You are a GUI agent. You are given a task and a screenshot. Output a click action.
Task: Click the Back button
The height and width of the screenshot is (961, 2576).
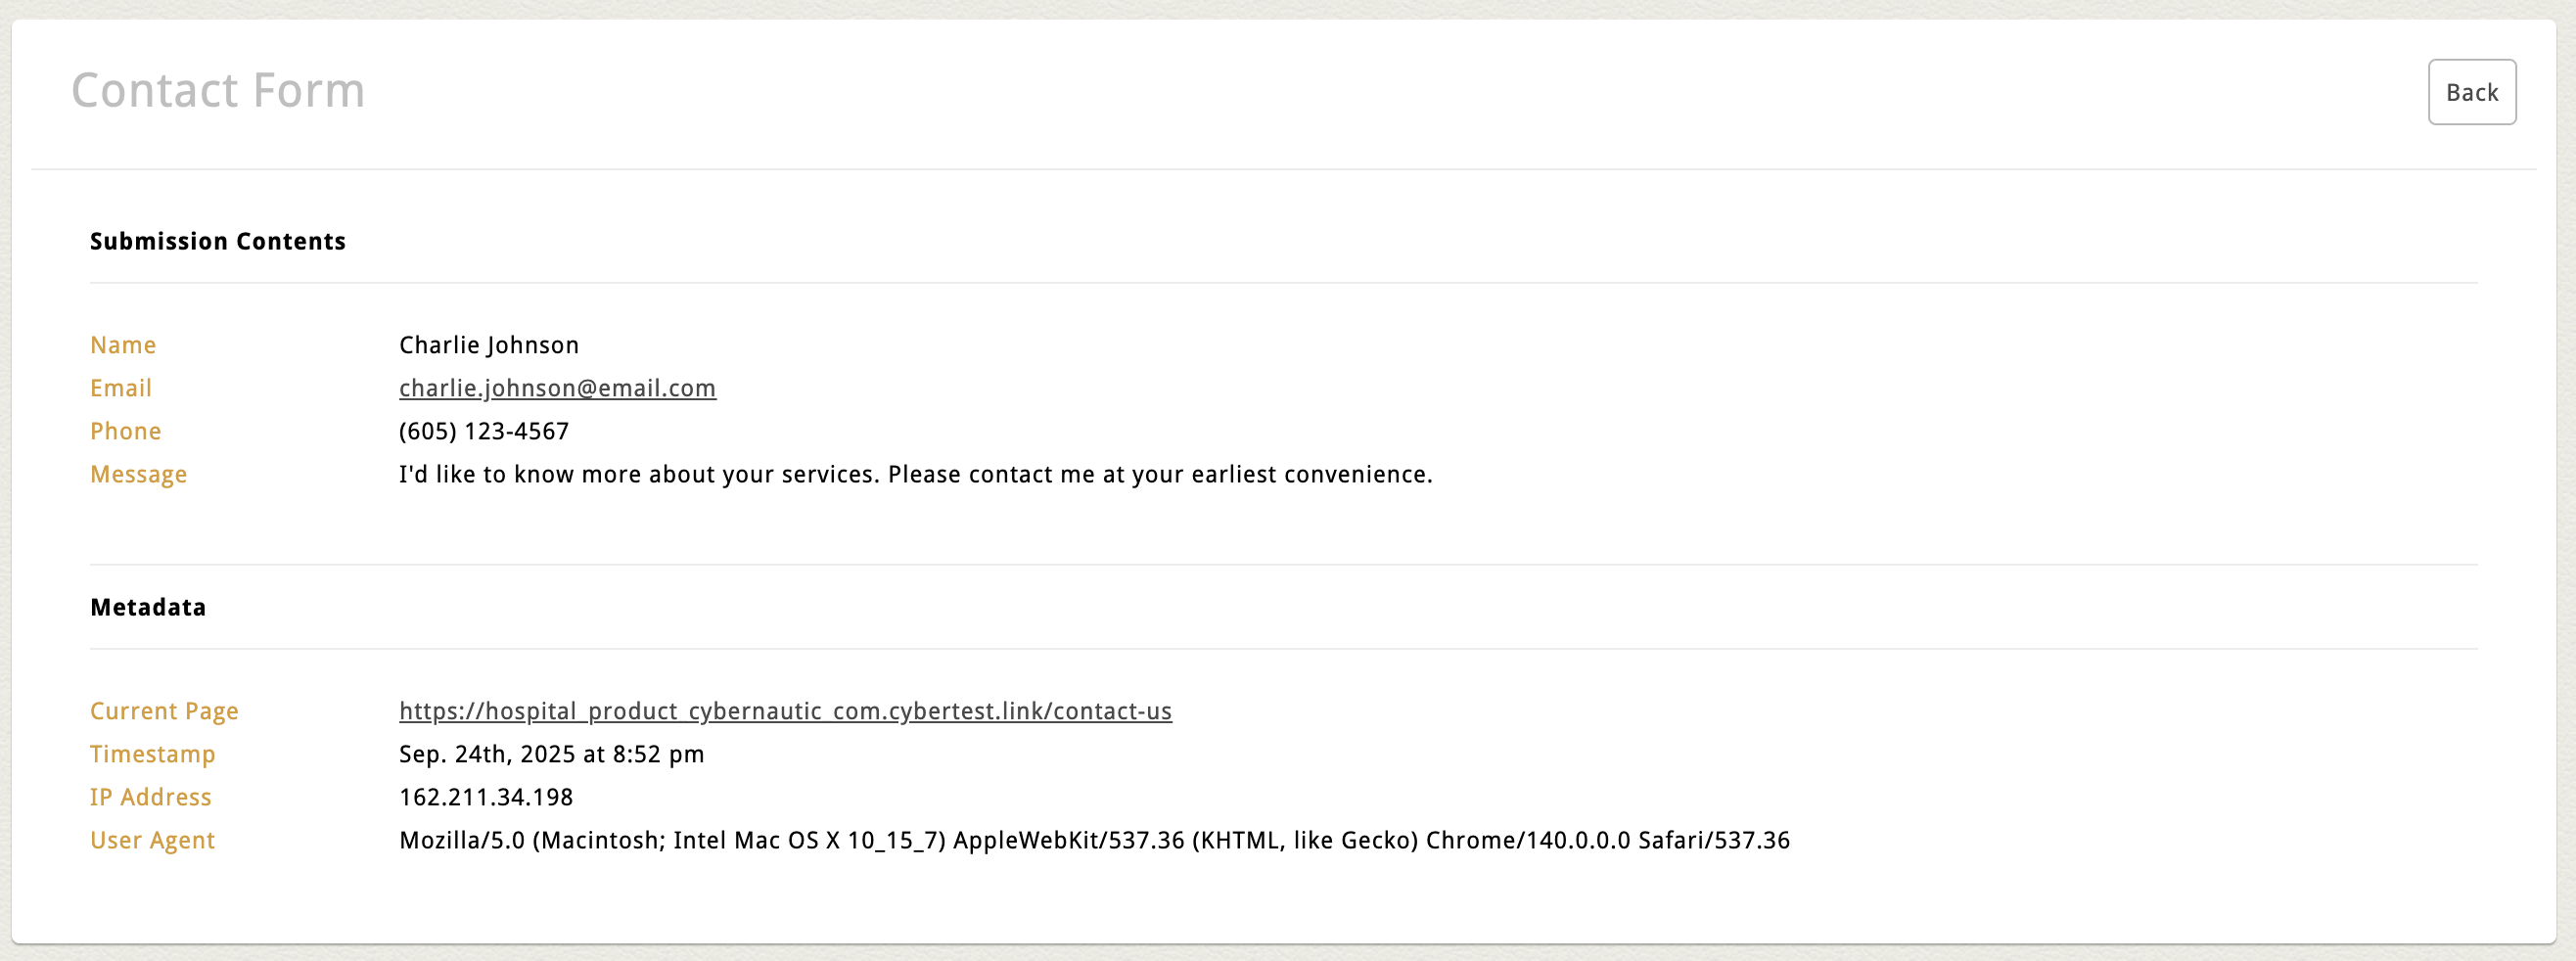click(2471, 92)
